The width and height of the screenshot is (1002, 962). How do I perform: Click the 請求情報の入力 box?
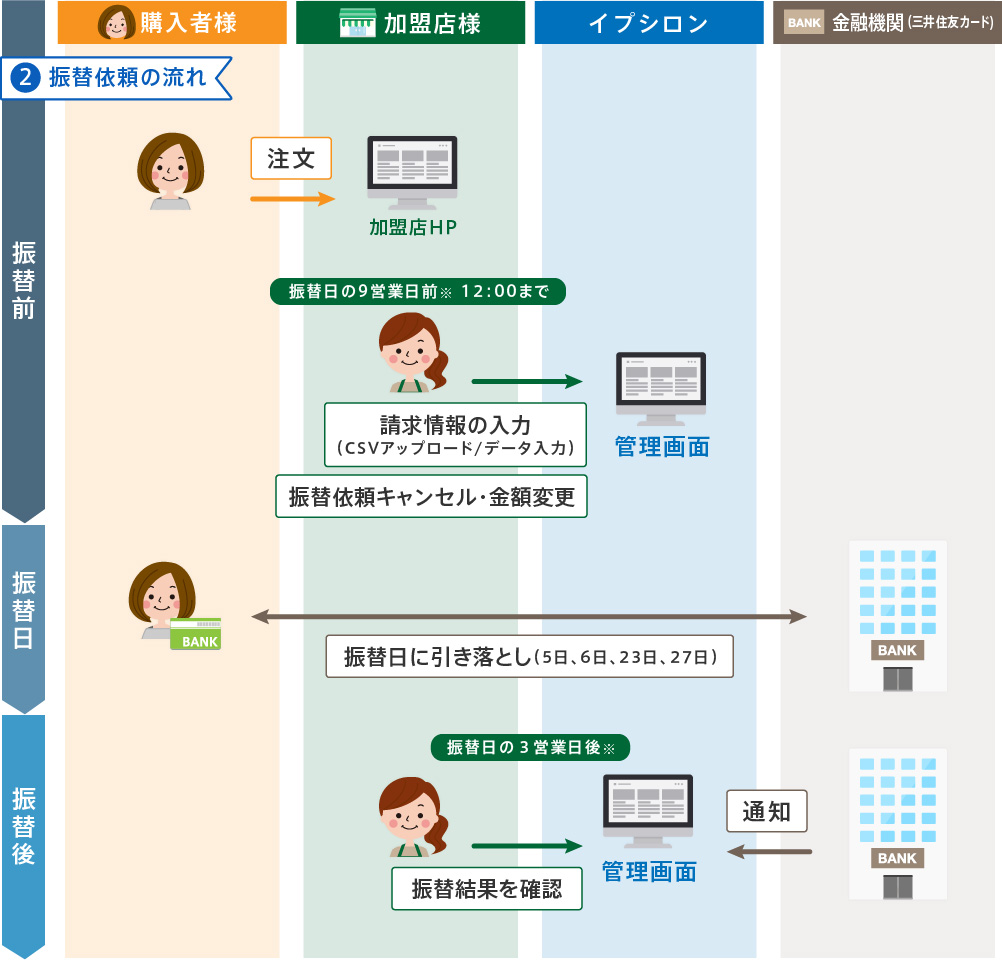coord(455,434)
